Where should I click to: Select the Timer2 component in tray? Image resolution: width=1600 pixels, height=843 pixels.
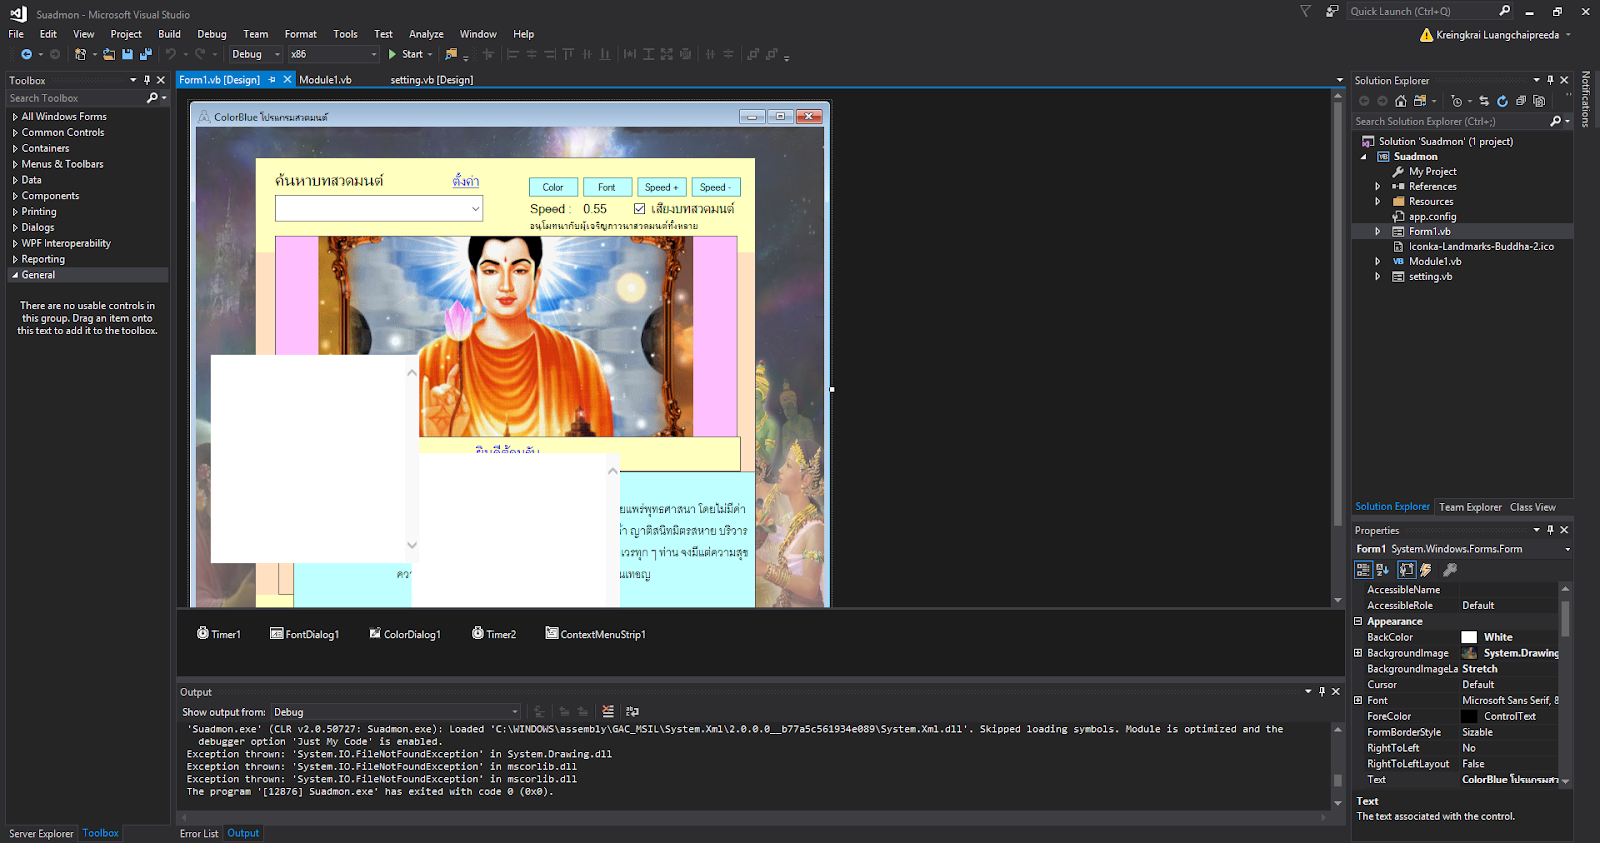(x=494, y=634)
